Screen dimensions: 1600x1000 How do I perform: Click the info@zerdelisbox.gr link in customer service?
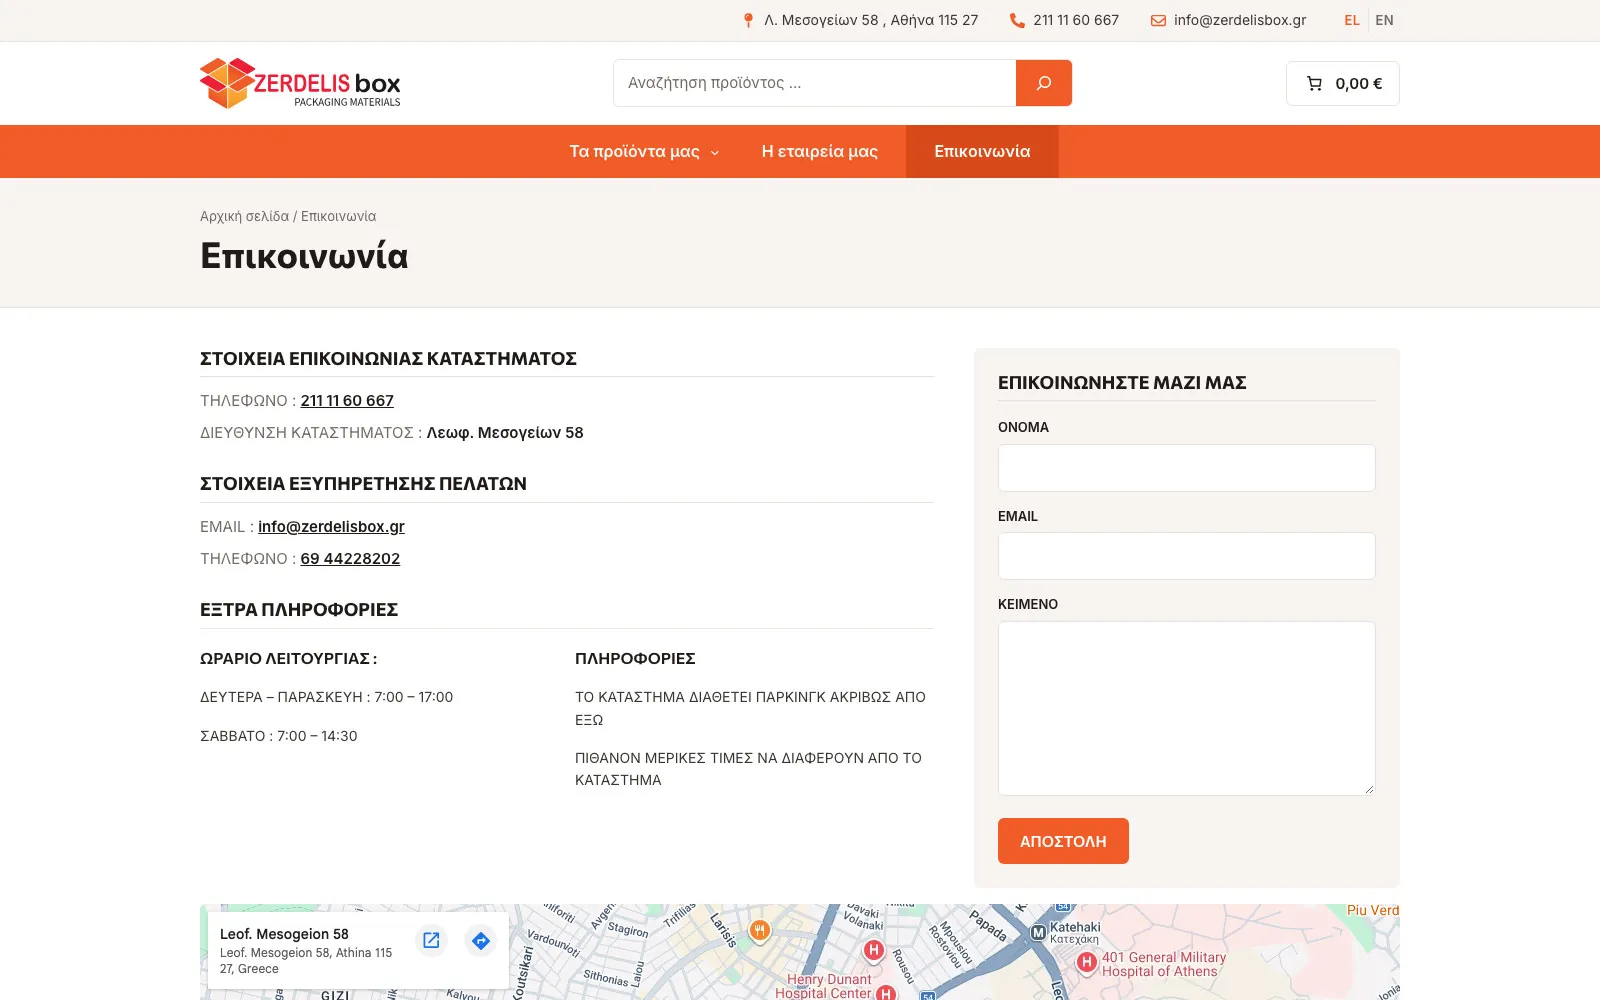tap(331, 527)
